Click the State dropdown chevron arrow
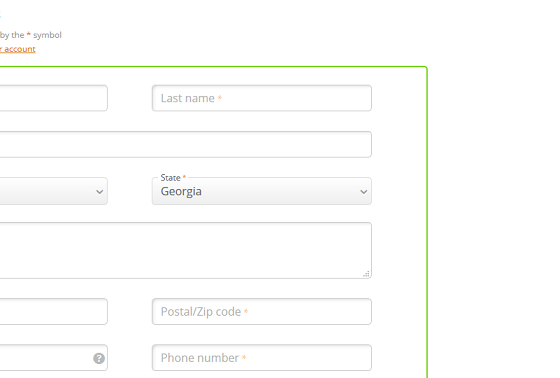This screenshot has height=378, width=560. 364,192
